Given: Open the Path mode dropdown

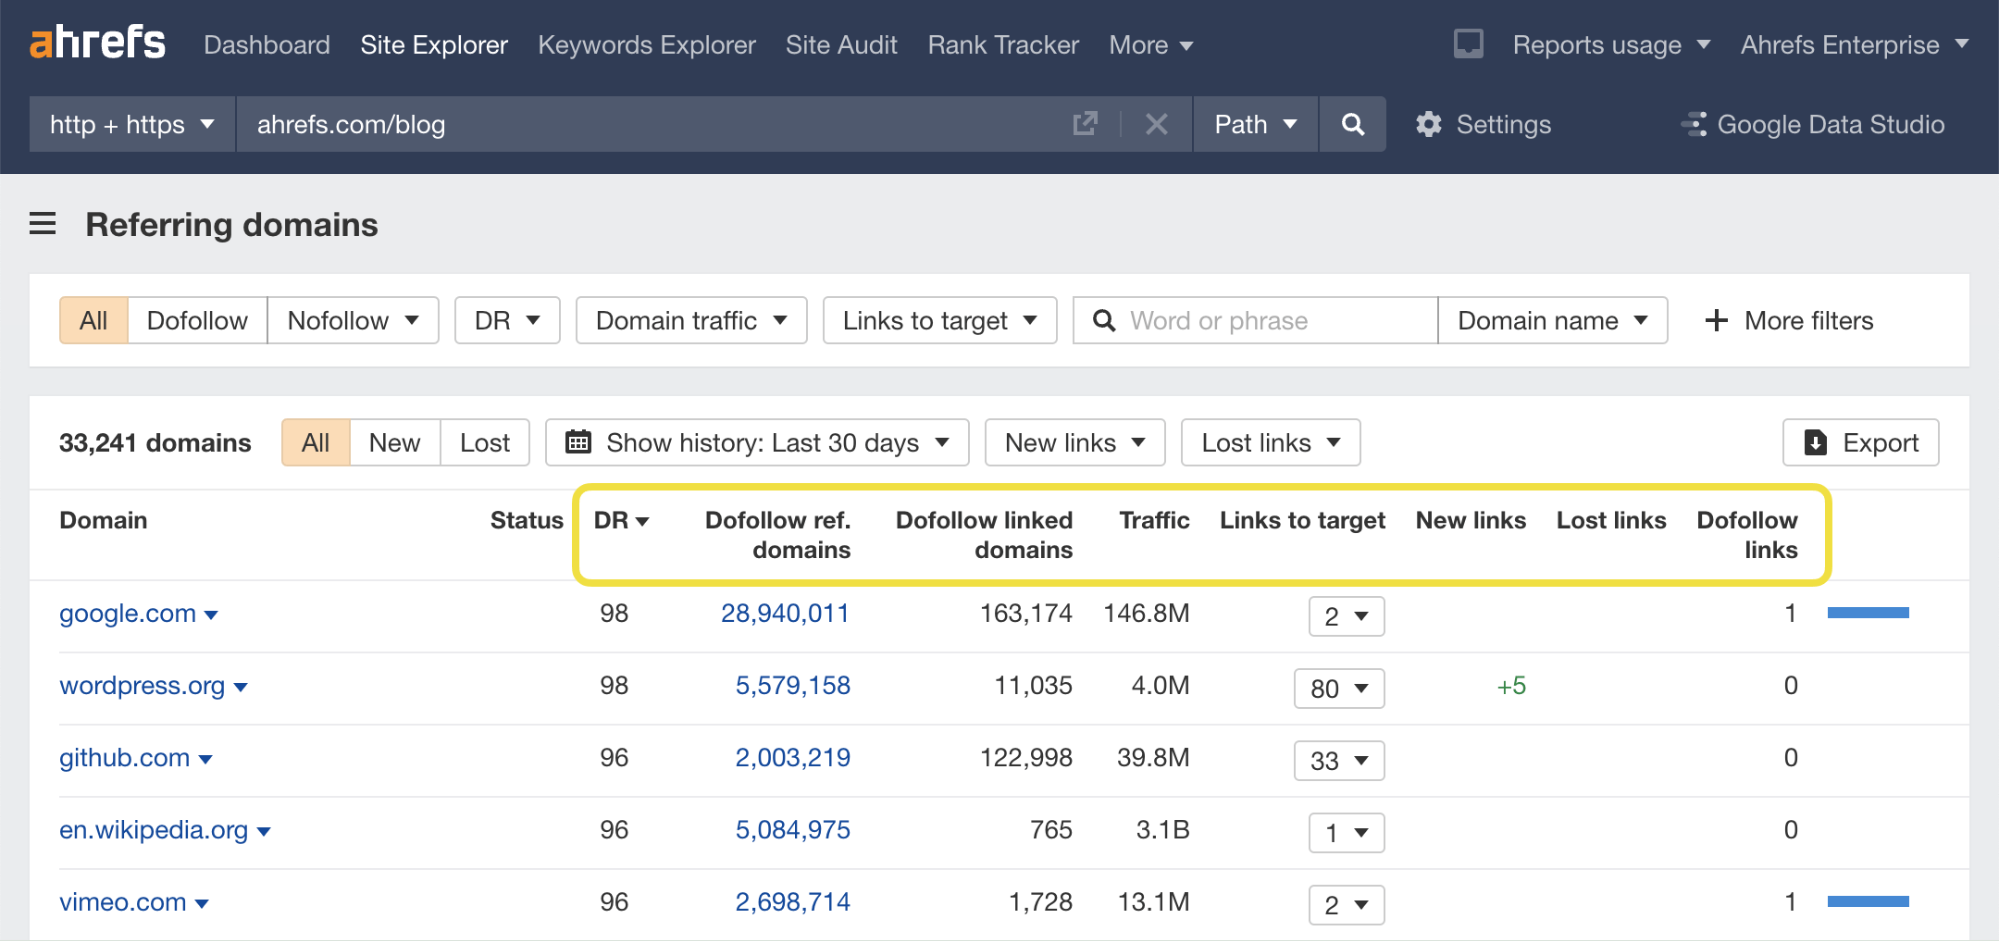Looking at the screenshot, I should click(x=1254, y=124).
